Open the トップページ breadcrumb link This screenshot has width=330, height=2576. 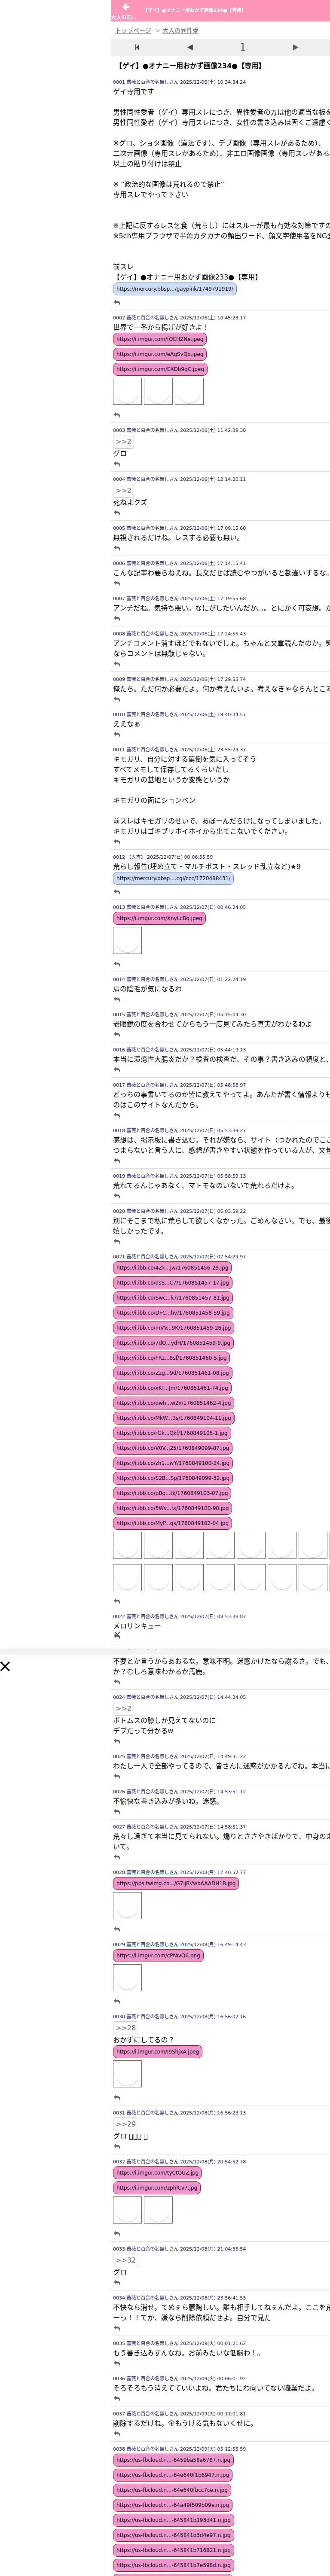(x=133, y=31)
